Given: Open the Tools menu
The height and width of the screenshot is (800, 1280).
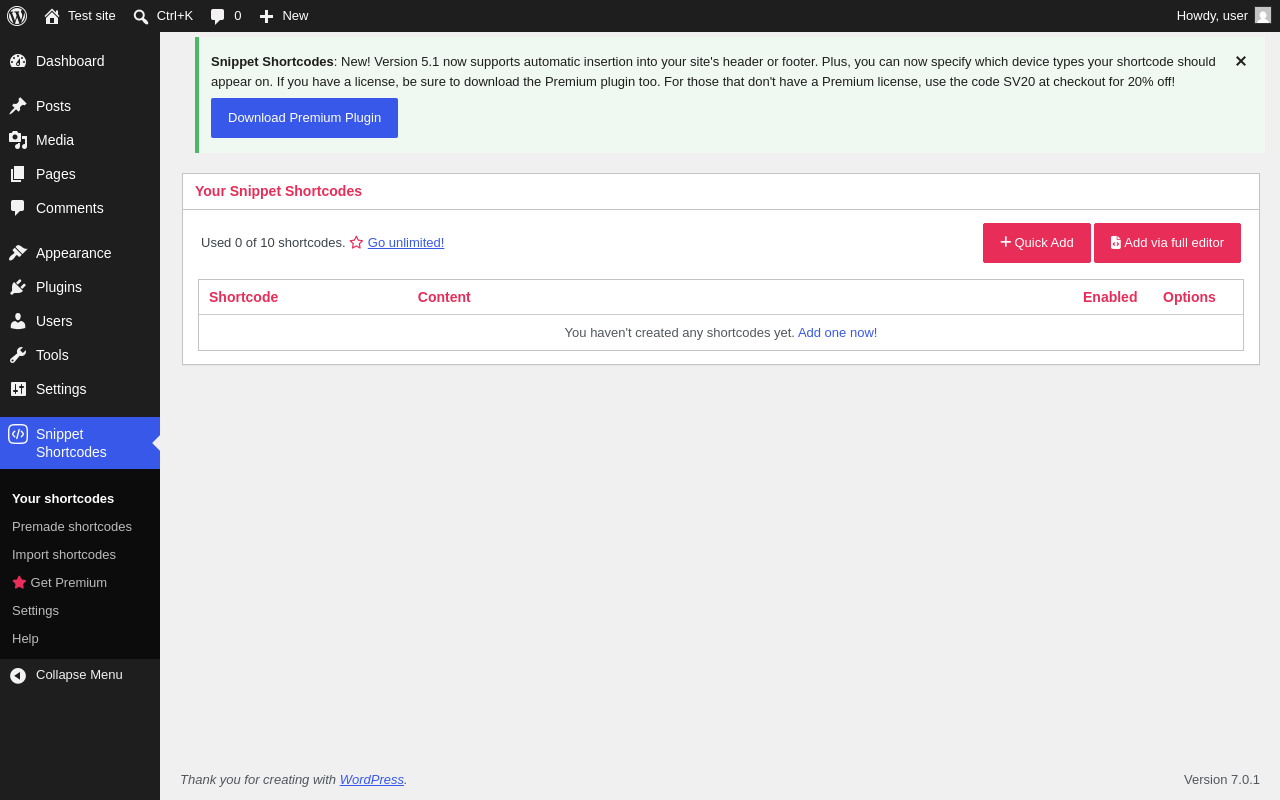Looking at the screenshot, I should [80, 355].
